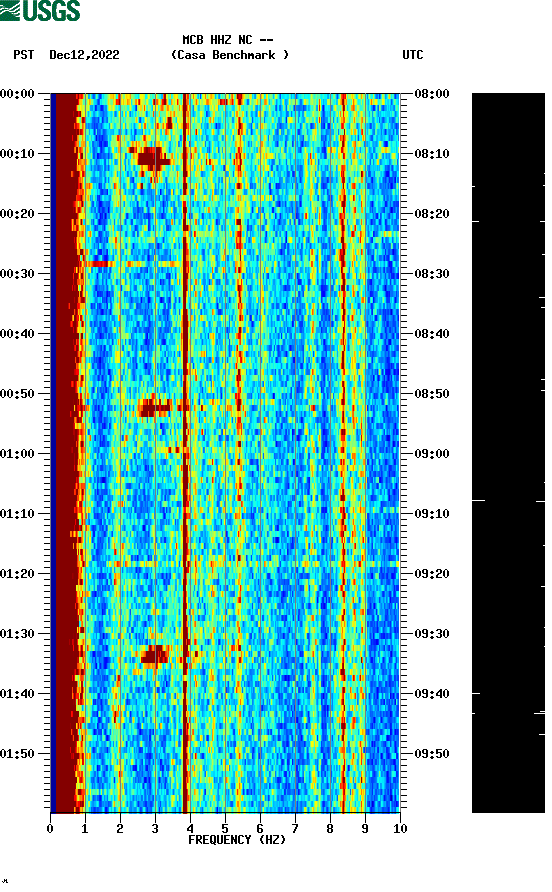
Task: Click the 00:40 PST time label
Action: point(17,333)
